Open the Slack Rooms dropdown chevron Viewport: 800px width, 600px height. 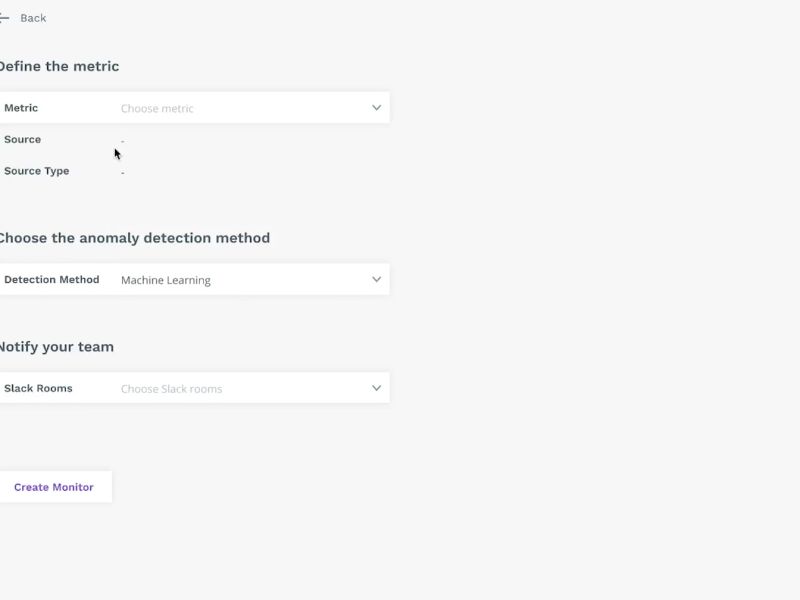[377, 388]
